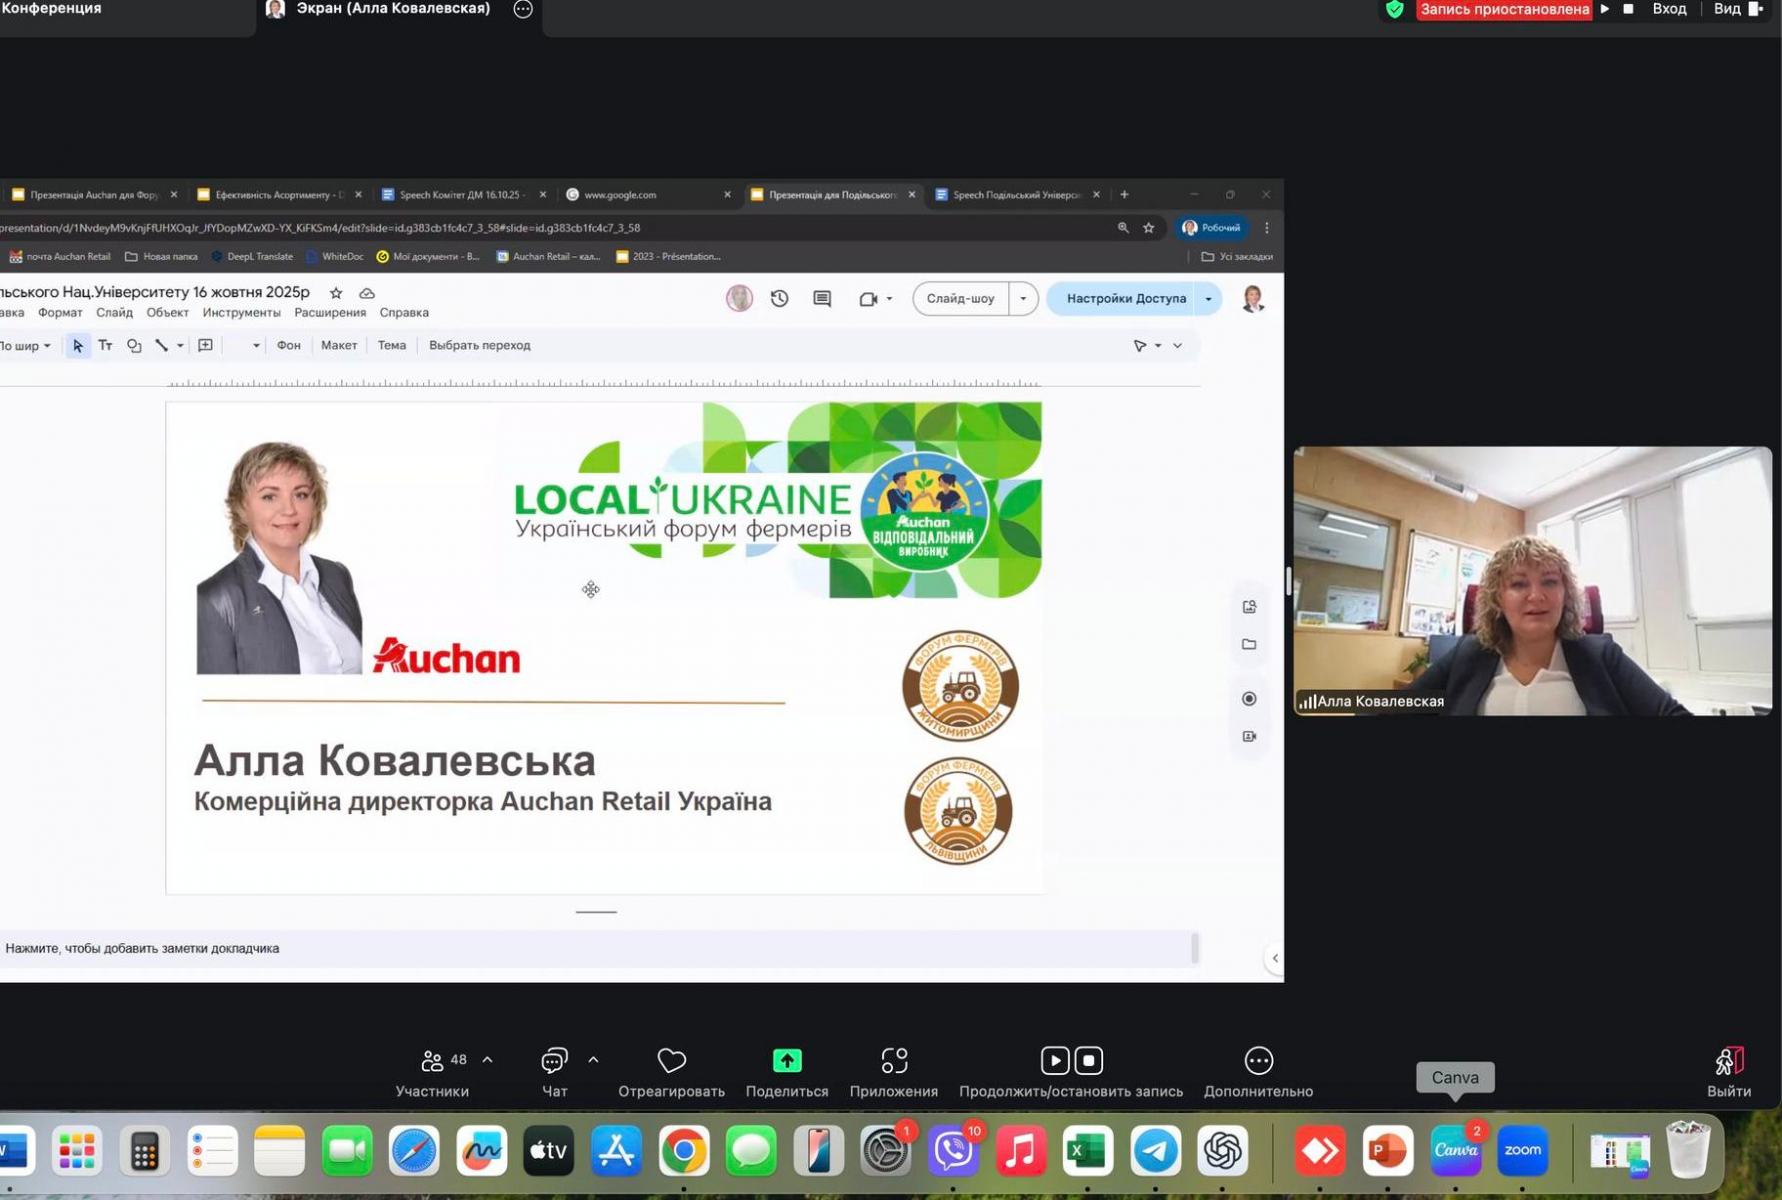Open the Инструменты menu in Slides
Viewport: 1782px width, 1200px height.
(241, 313)
